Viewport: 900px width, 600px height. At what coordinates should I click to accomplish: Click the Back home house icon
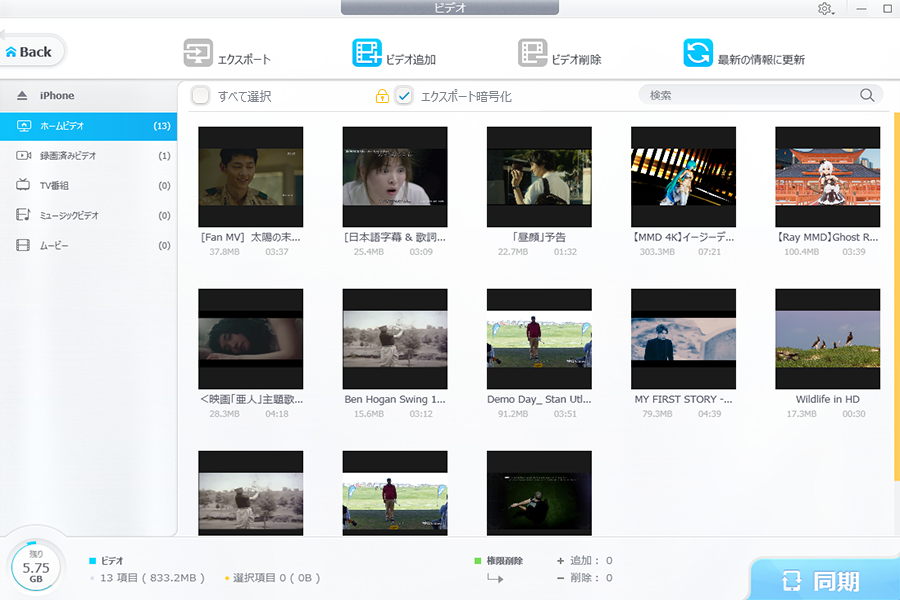10,52
